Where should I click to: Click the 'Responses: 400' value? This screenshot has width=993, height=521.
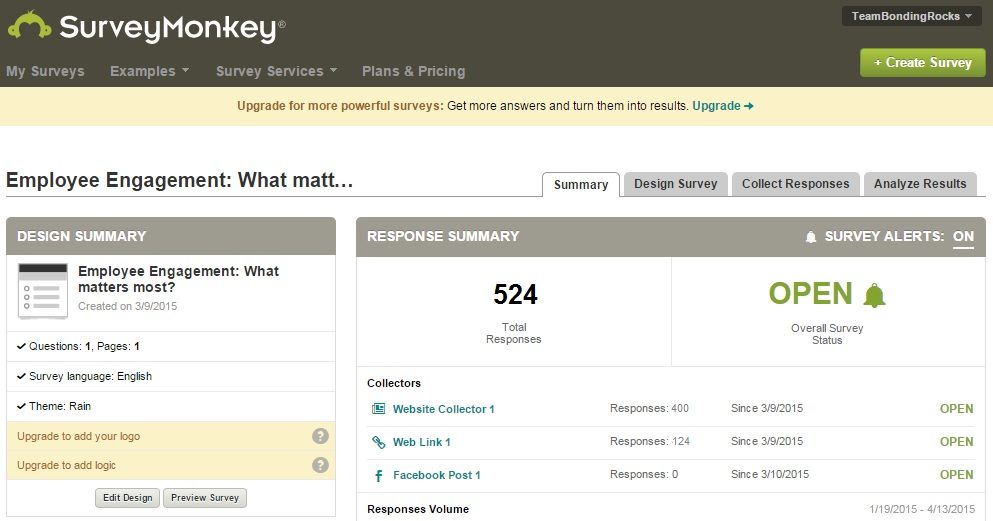click(x=649, y=408)
